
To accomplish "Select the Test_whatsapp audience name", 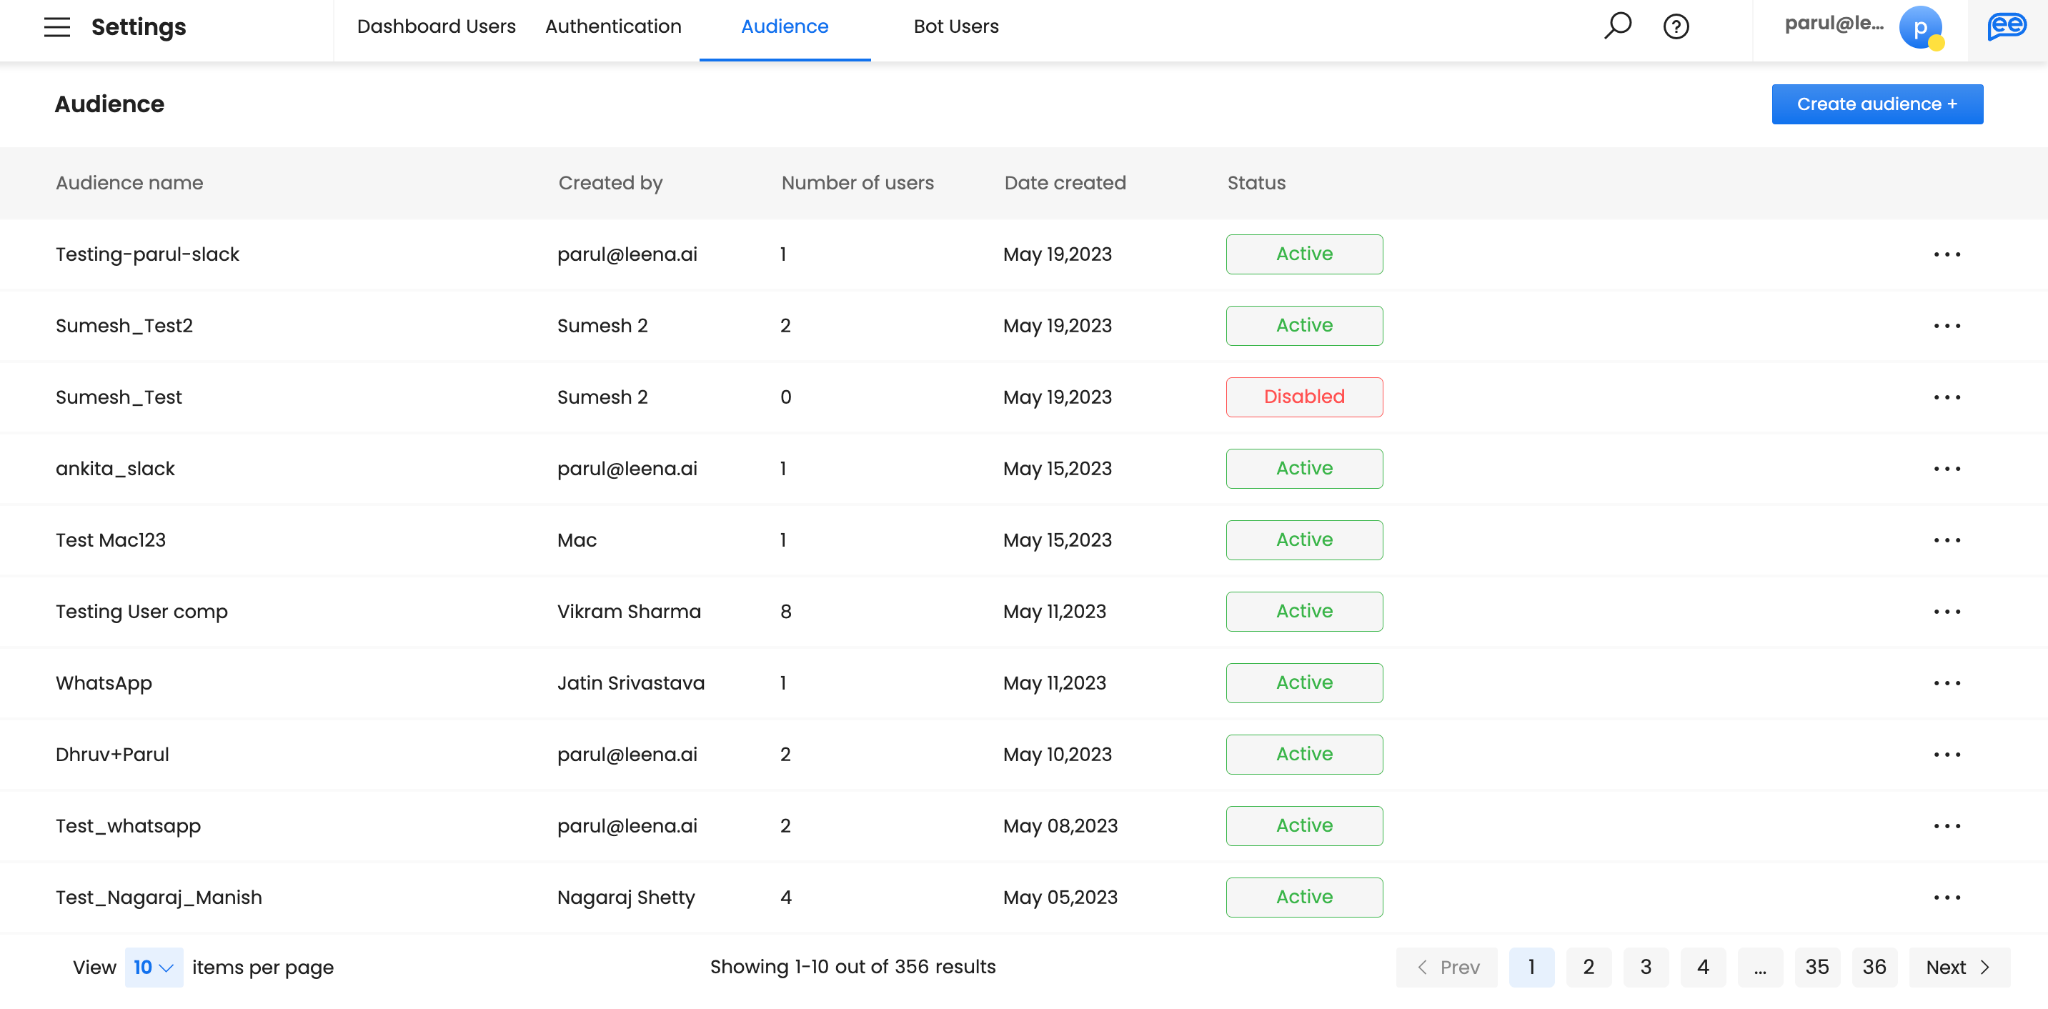I will coord(128,826).
